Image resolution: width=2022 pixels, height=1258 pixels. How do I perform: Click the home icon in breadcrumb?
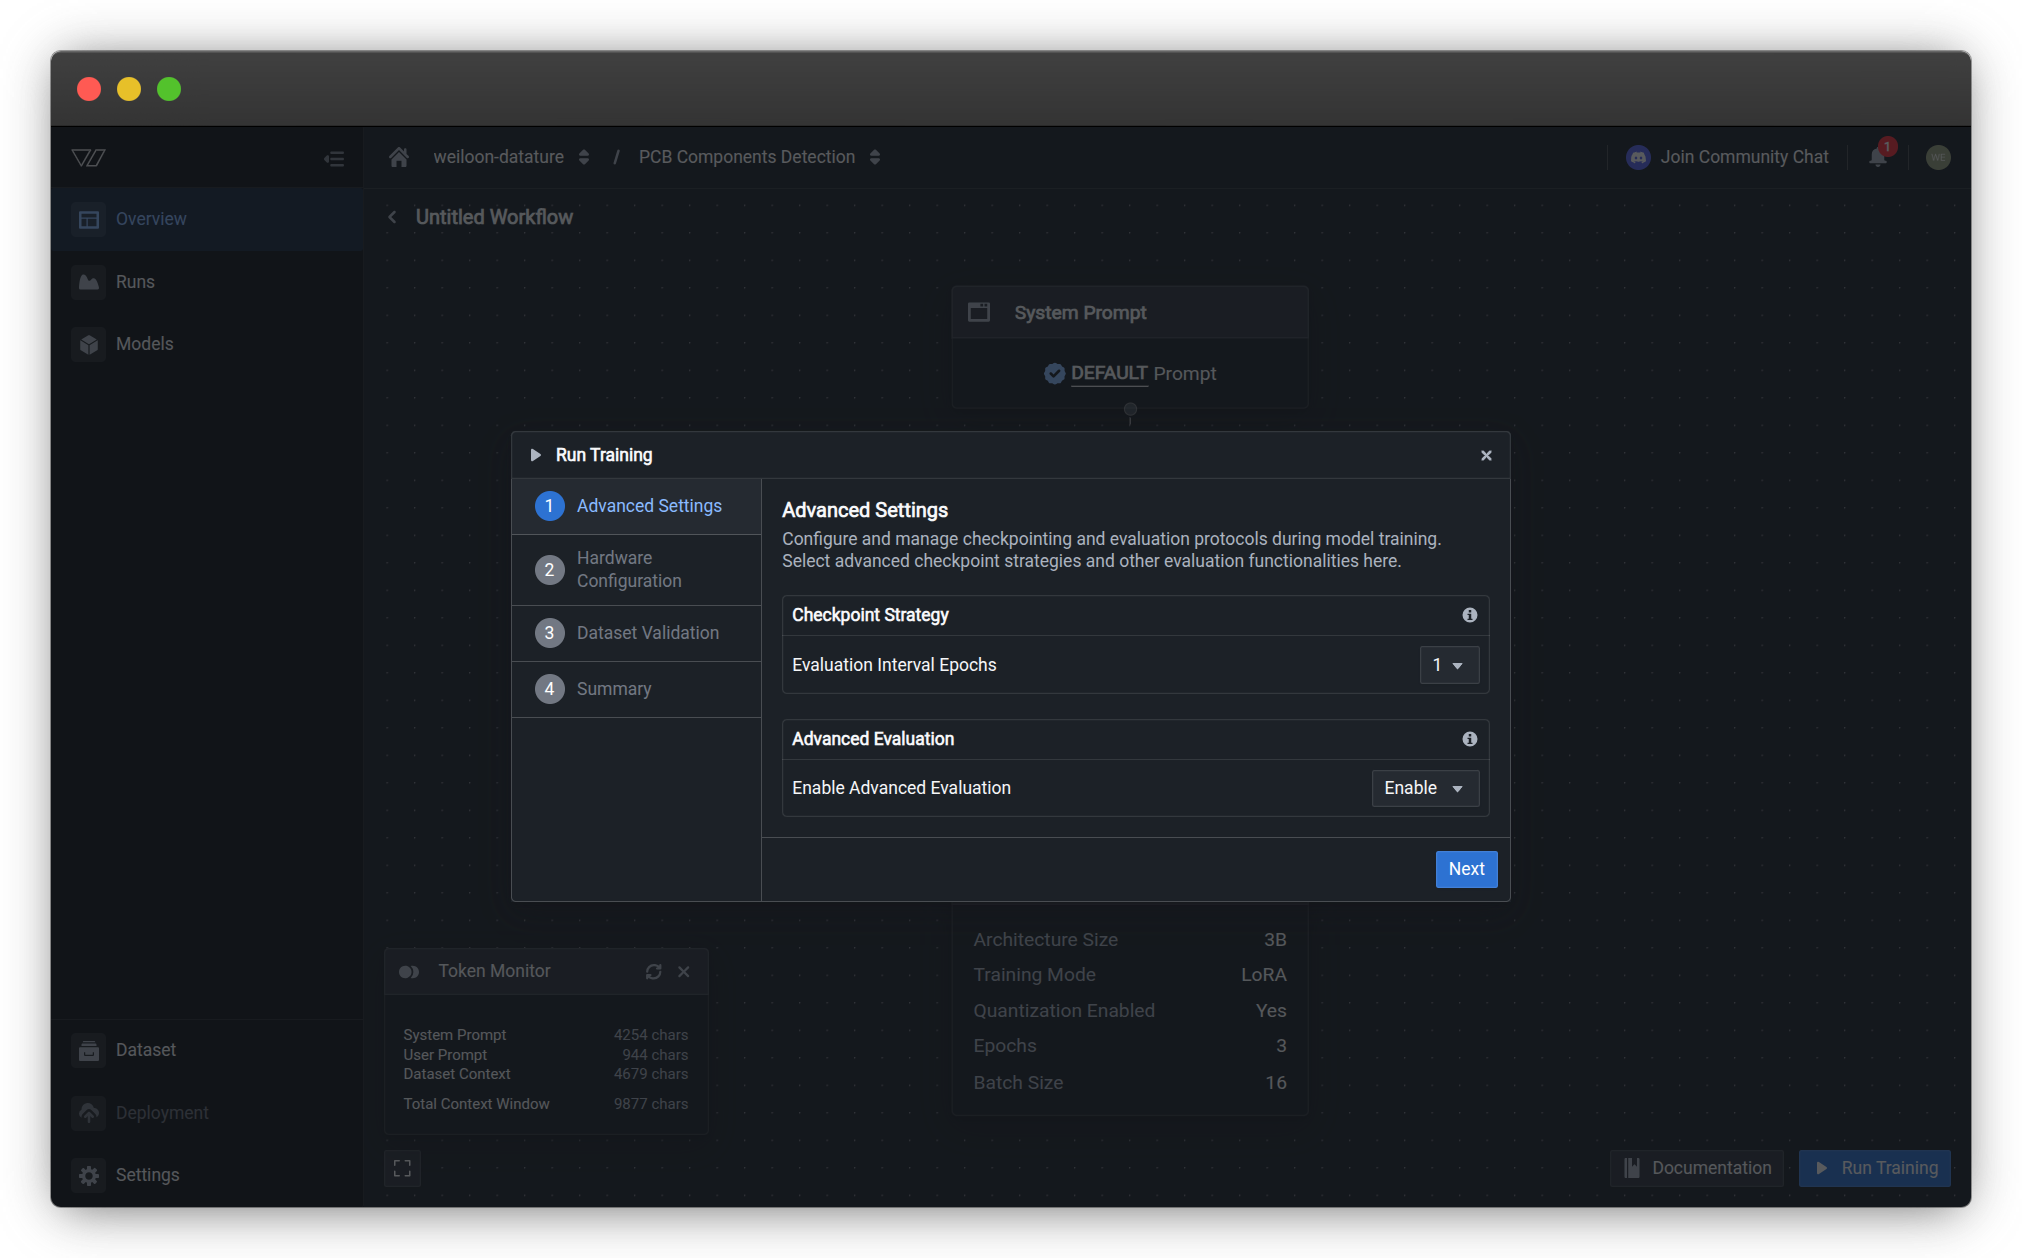(399, 157)
